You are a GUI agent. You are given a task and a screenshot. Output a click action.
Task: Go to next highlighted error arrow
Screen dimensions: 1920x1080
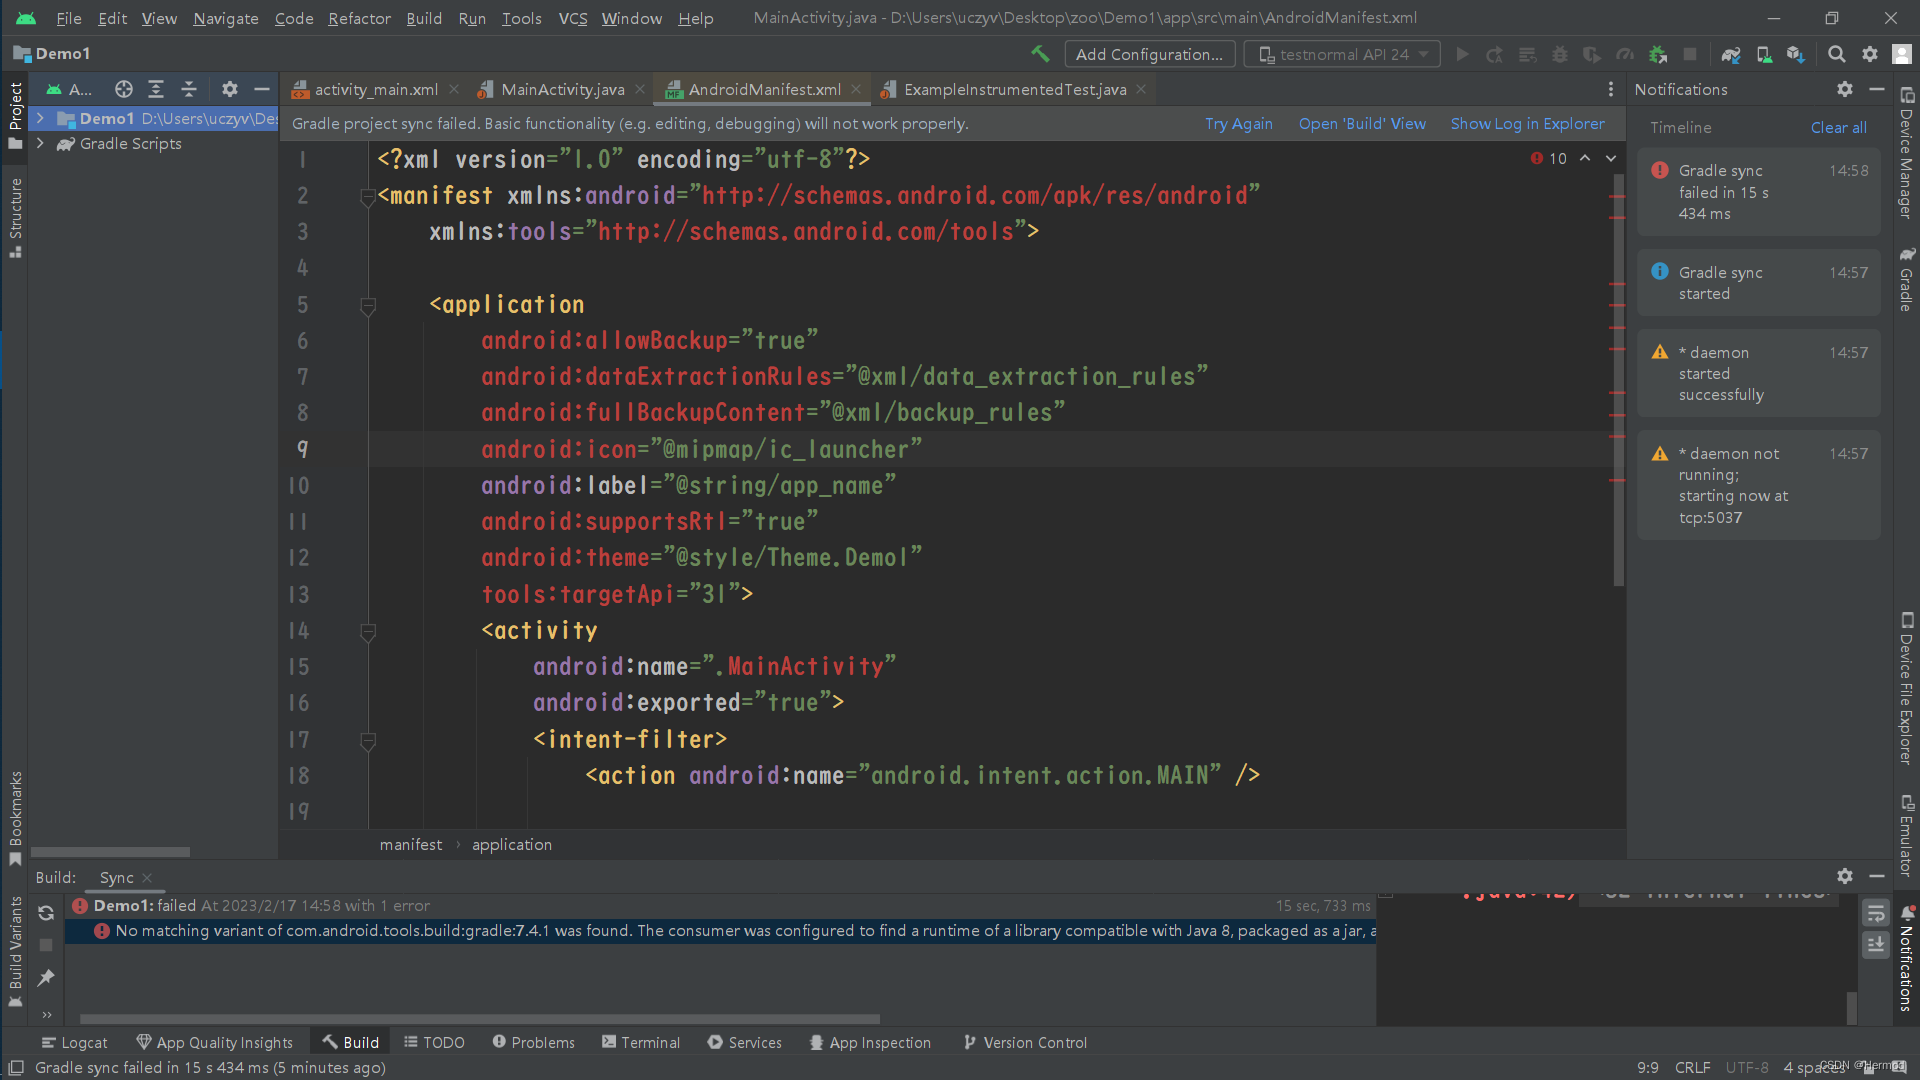[1611, 158]
